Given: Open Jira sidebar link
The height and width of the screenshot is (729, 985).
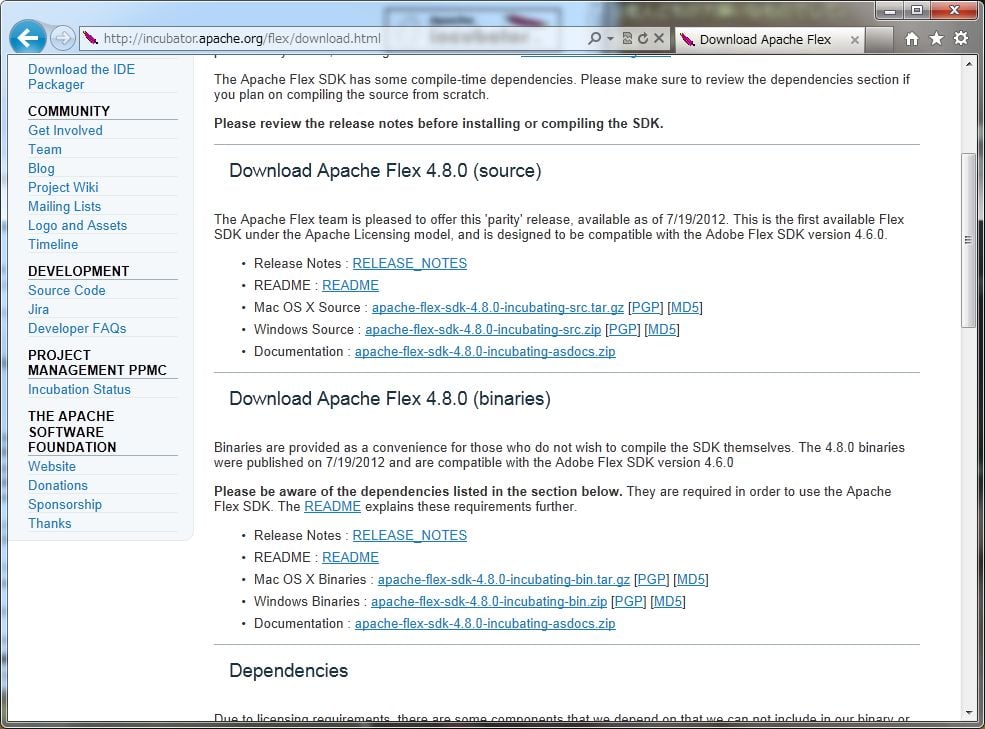Looking at the screenshot, I should coord(38,309).
